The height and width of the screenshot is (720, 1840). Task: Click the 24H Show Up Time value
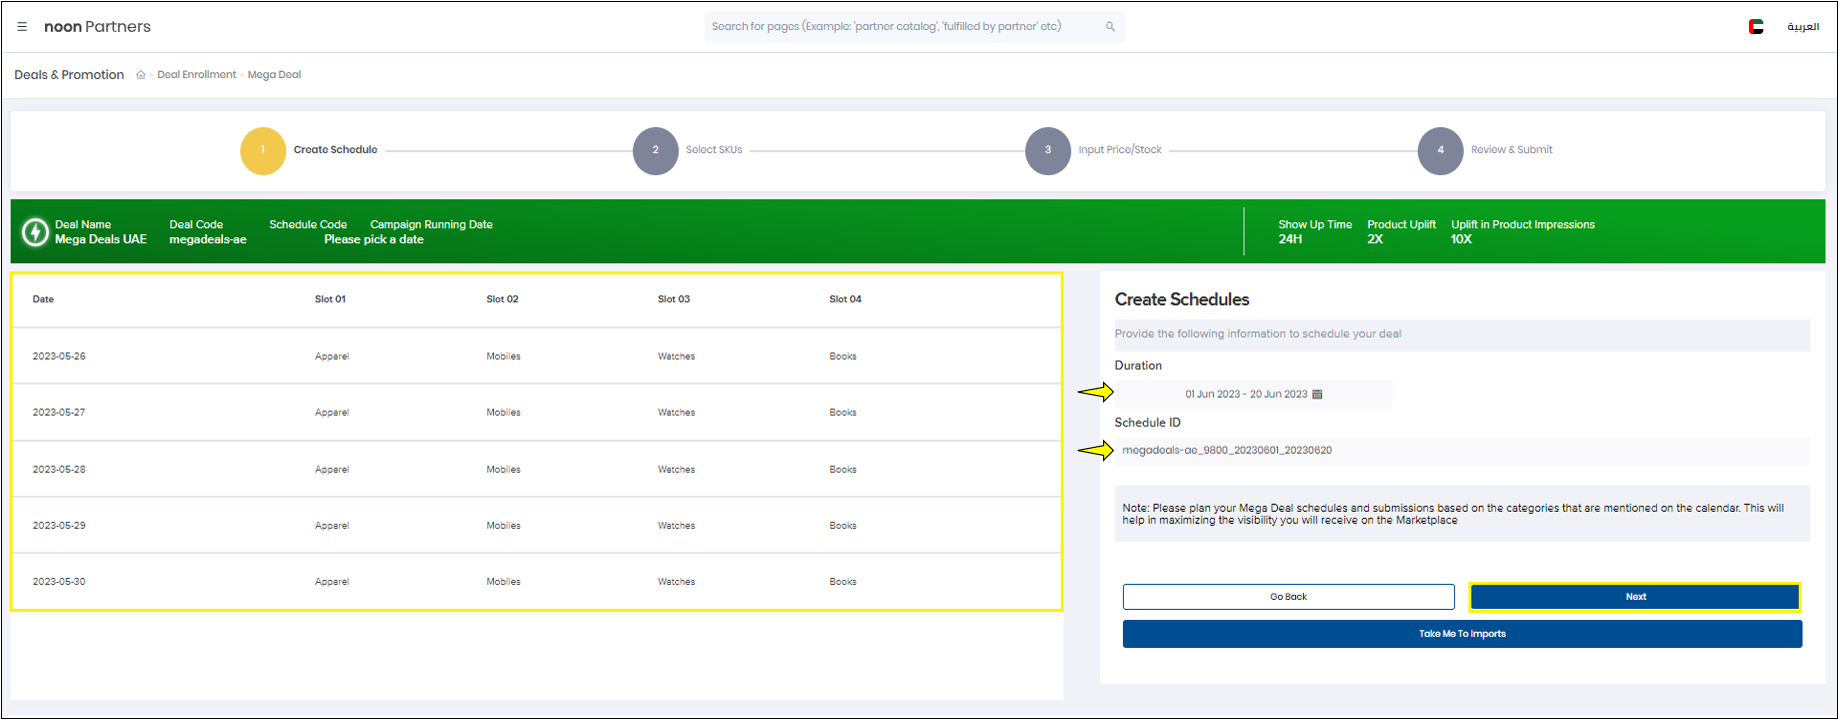coord(1290,240)
